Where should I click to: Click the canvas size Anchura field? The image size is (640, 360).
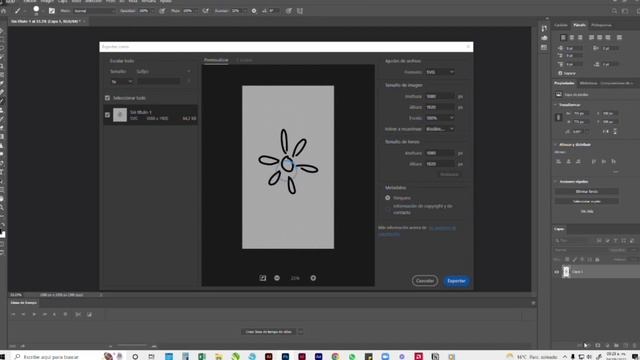pos(440,153)
